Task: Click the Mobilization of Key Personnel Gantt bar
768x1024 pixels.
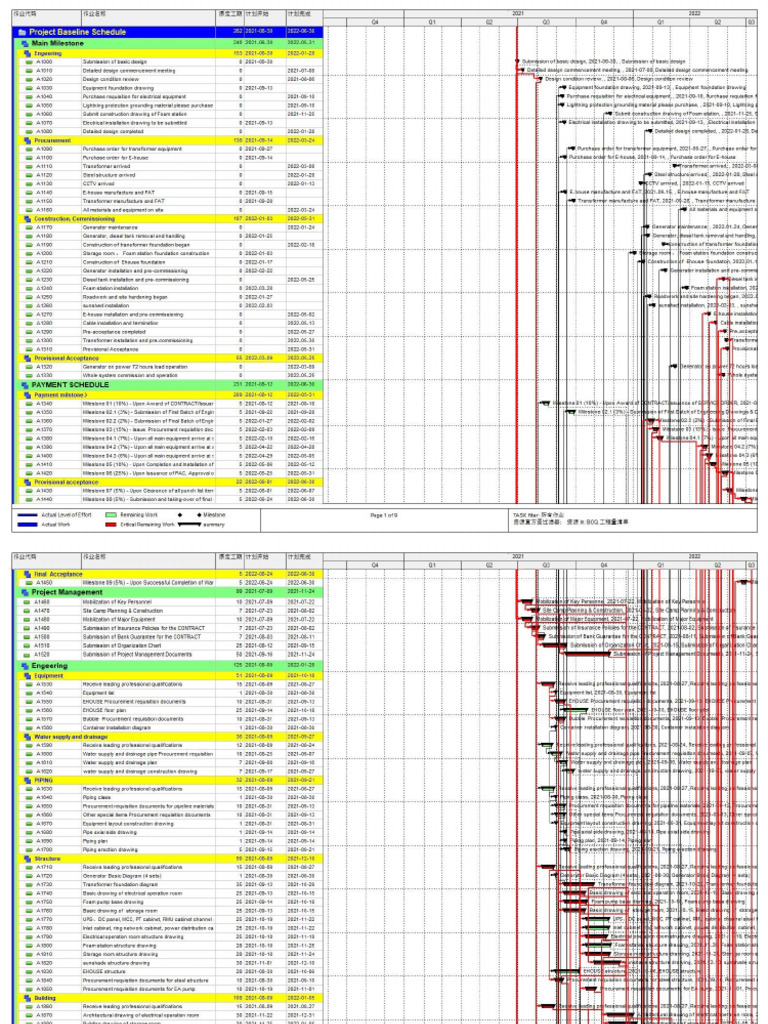Action: coord(527,601)
